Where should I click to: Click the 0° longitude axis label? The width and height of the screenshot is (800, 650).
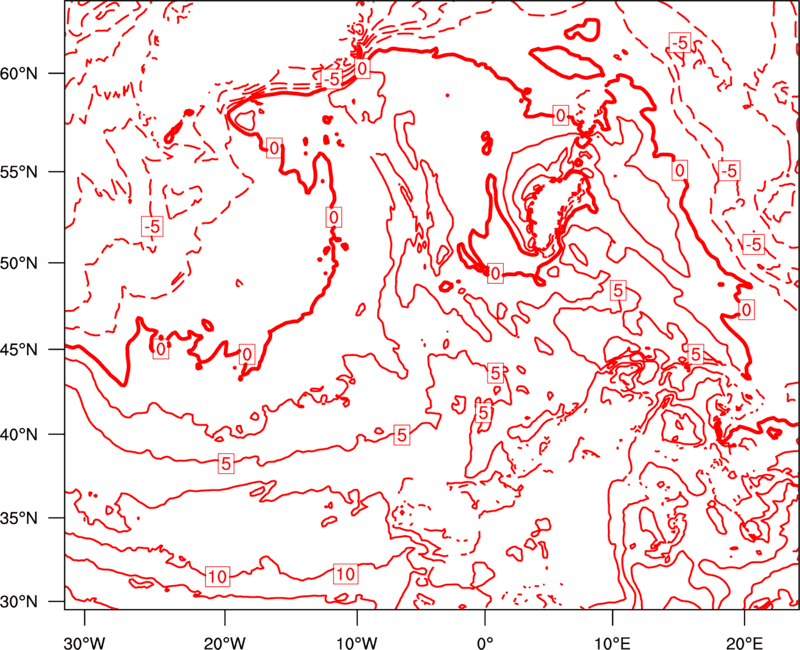(x=484, y=642)
